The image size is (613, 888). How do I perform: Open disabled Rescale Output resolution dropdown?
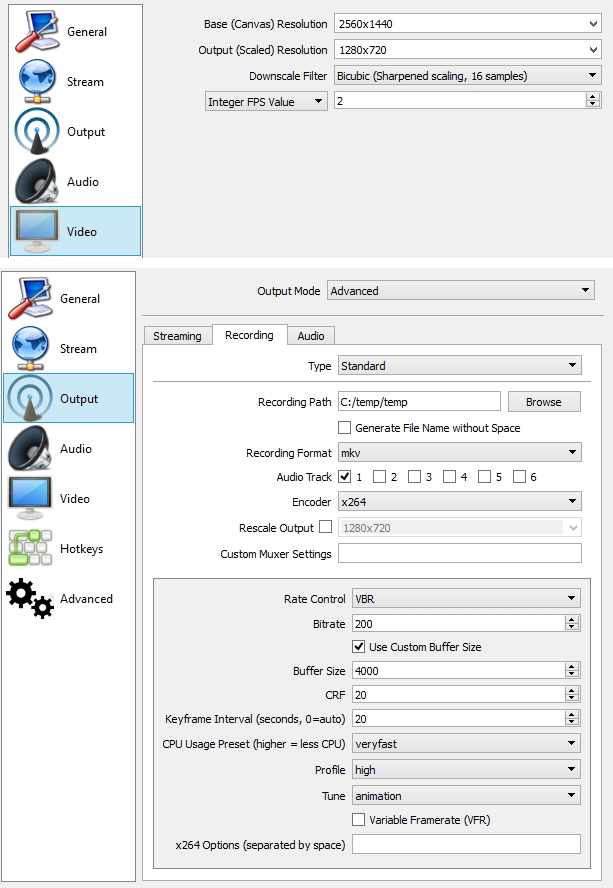pyautogui.click(x=459, y=527)
